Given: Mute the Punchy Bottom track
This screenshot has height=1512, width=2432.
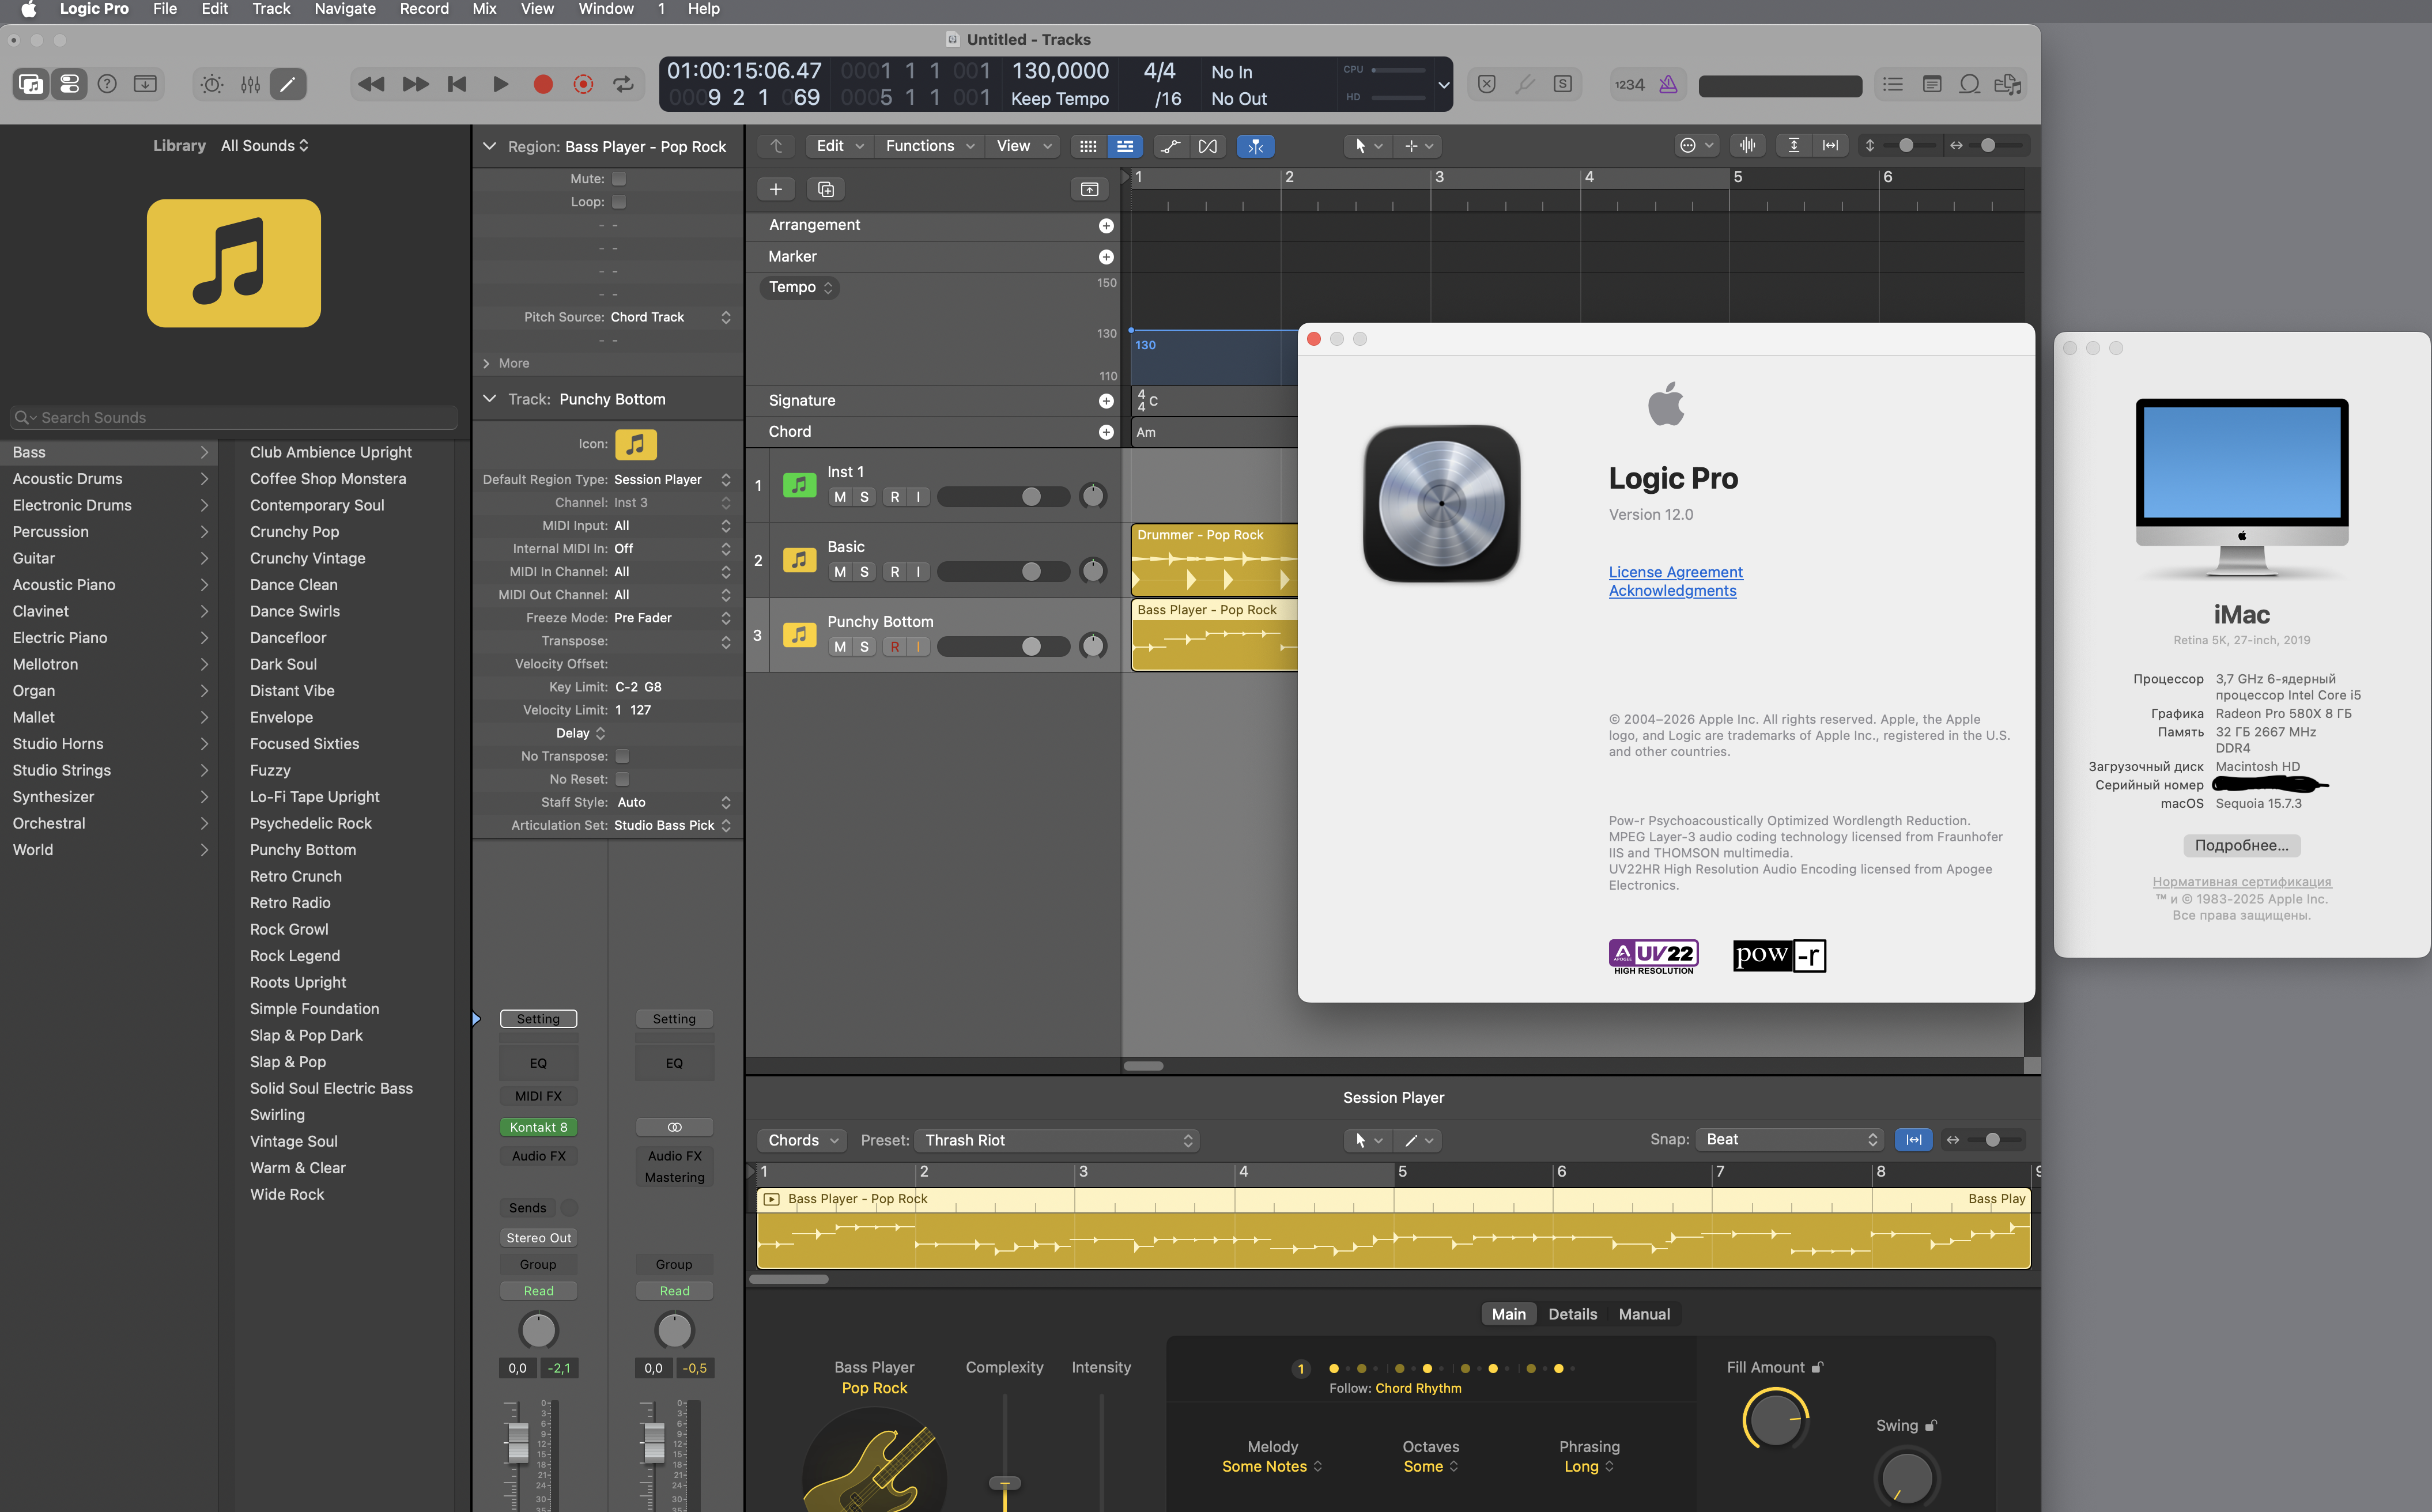Looking at the screenshot, I should coord(839,647).
